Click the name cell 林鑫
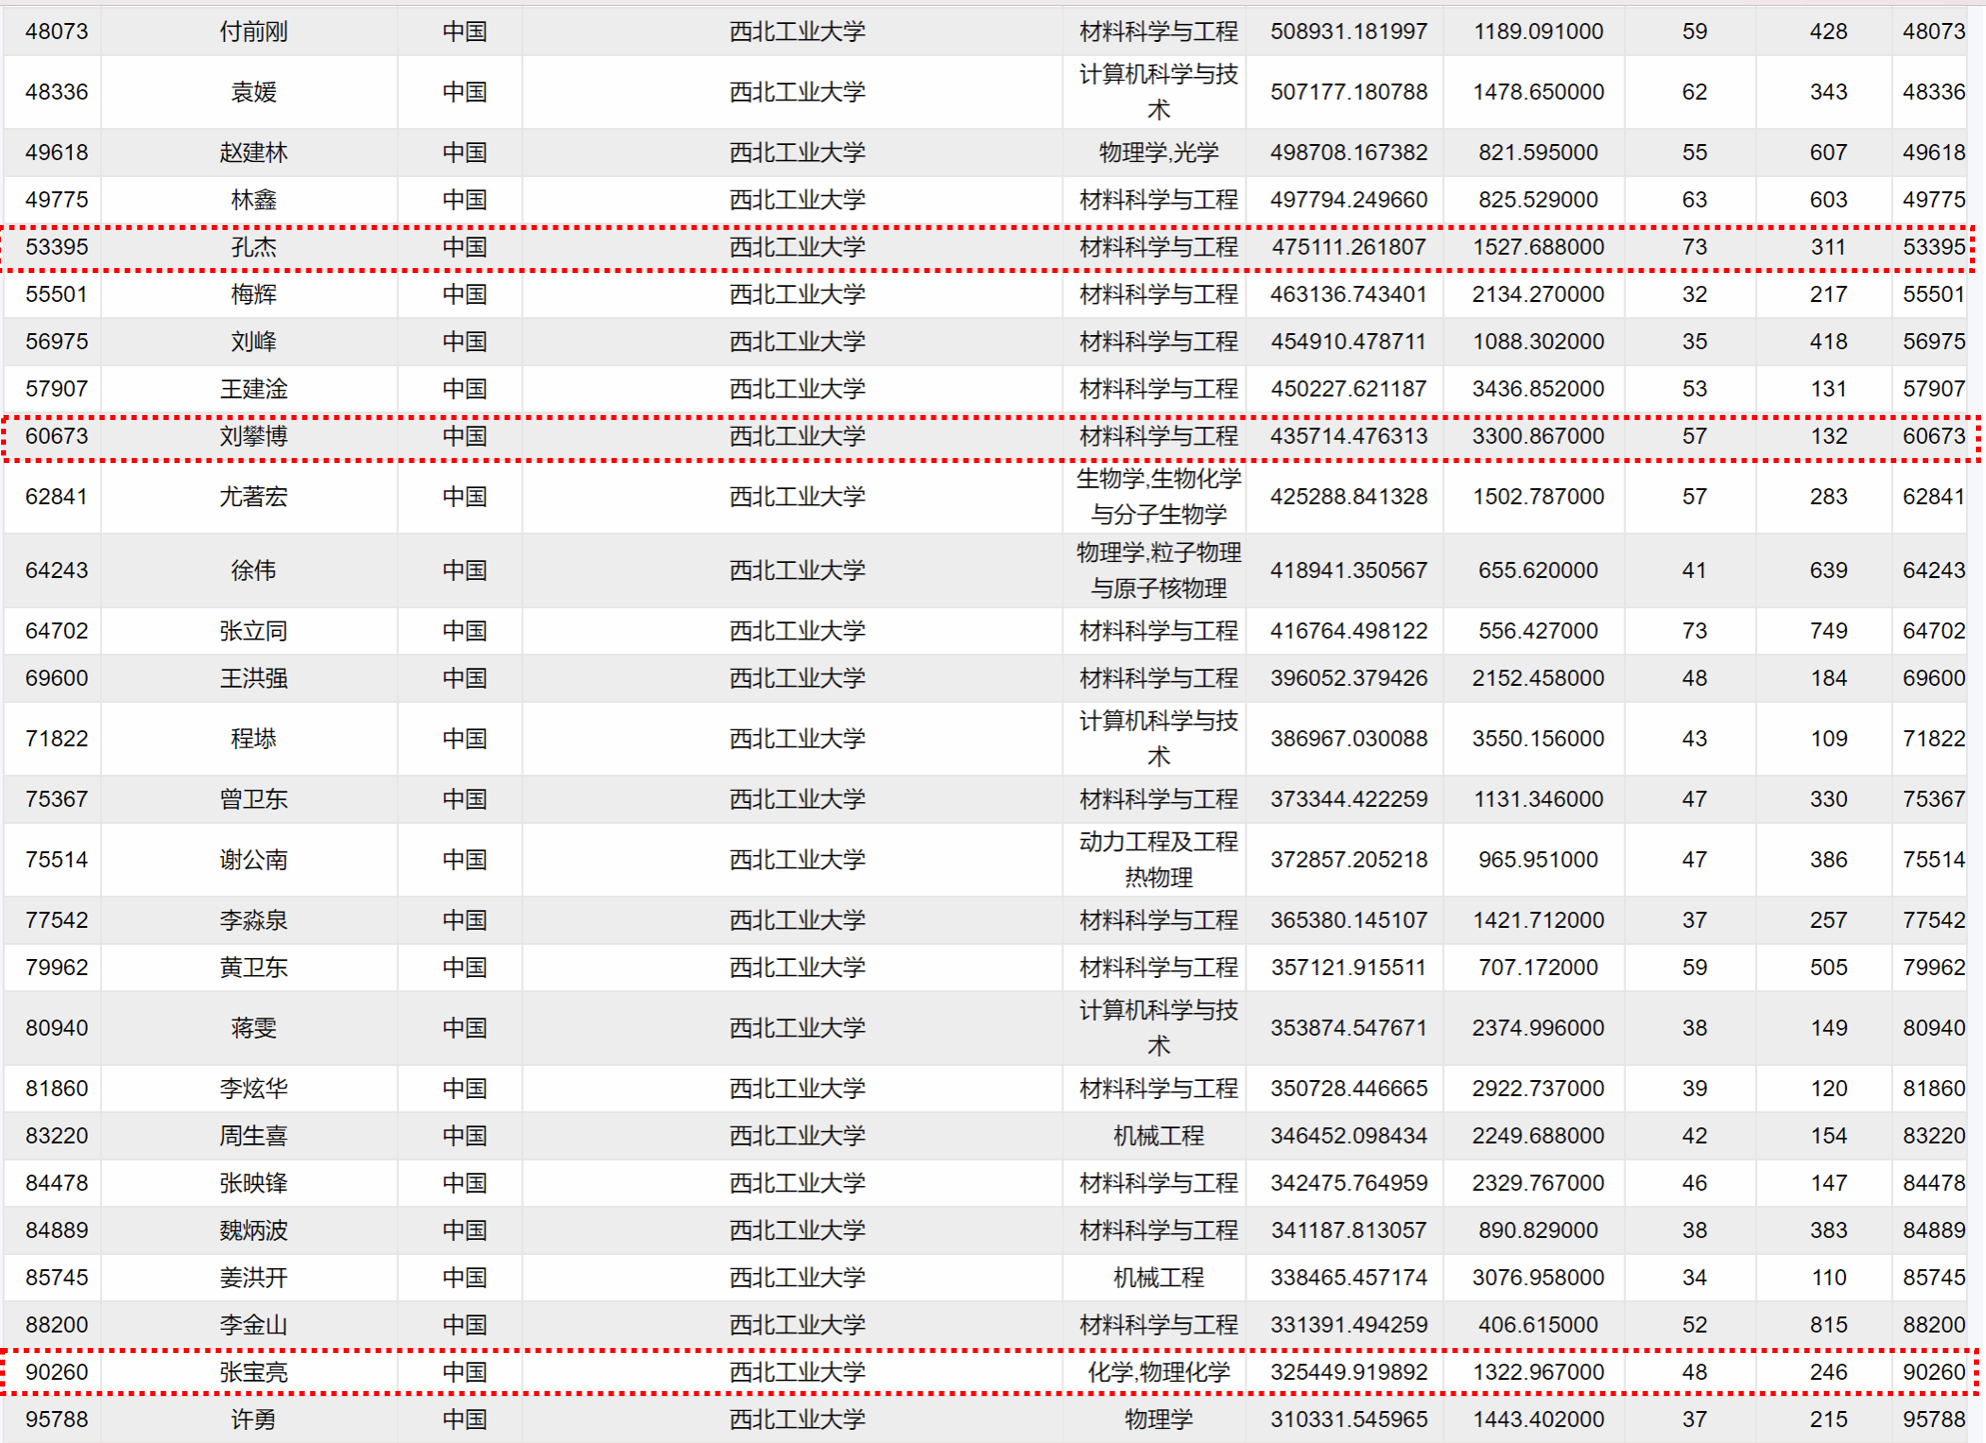Screen dimensions: 1986x1443 (x=253, y=200)
